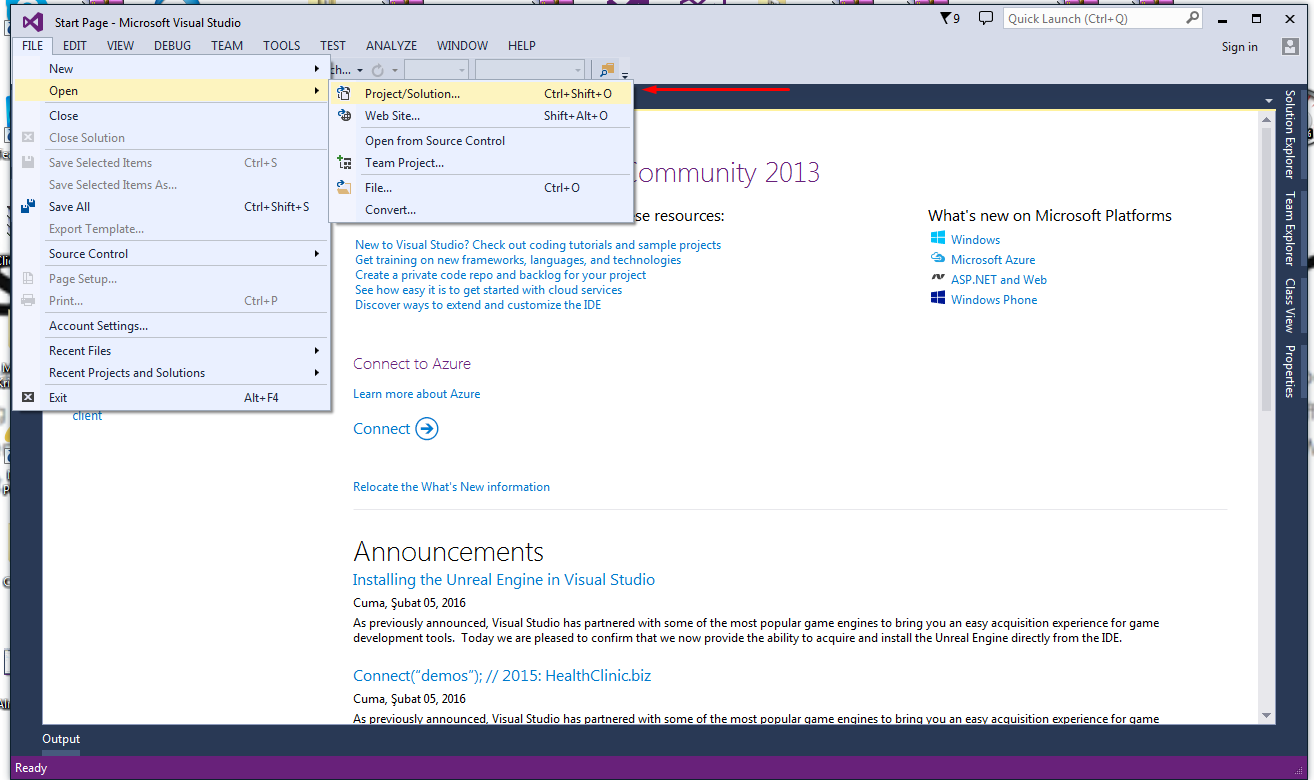
Task: Open the WINDOW menu
Action: 463,45
